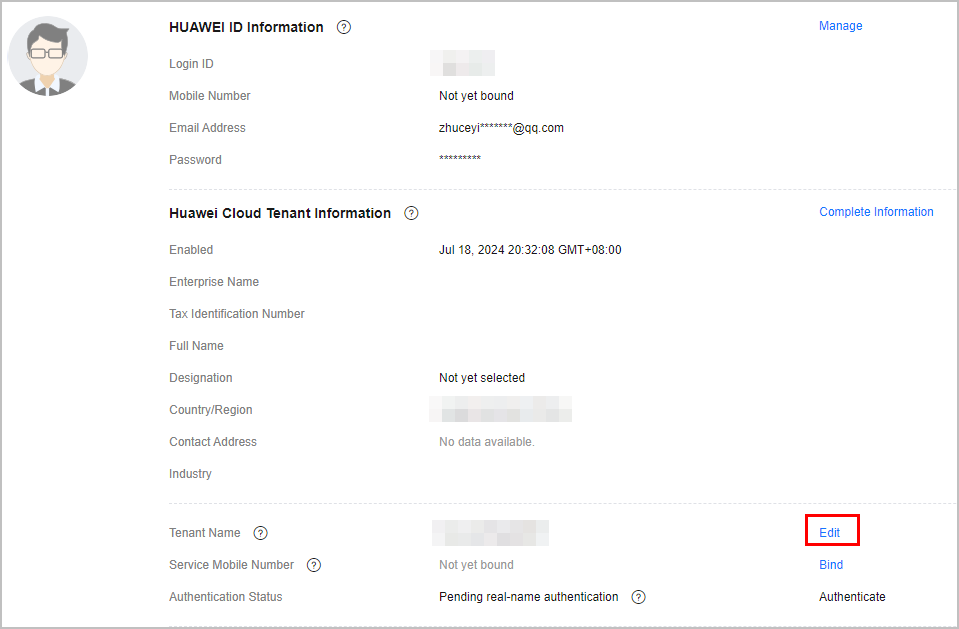
Task: Click the Tax Identification Number label
Action: 237,314
